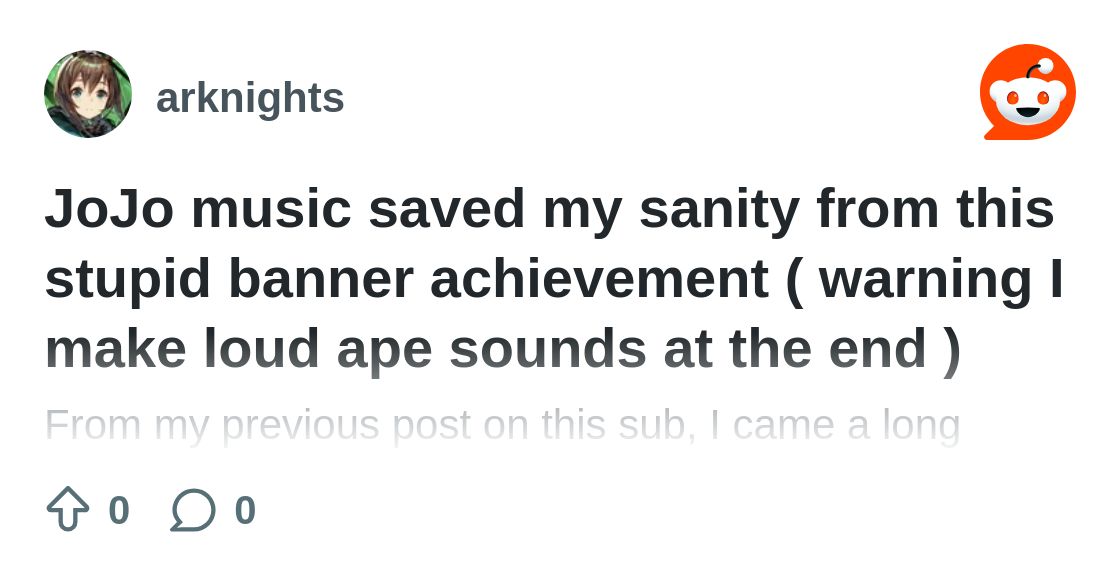
Task: Click 'previous post' in preview text
Action: pos(347,426)
